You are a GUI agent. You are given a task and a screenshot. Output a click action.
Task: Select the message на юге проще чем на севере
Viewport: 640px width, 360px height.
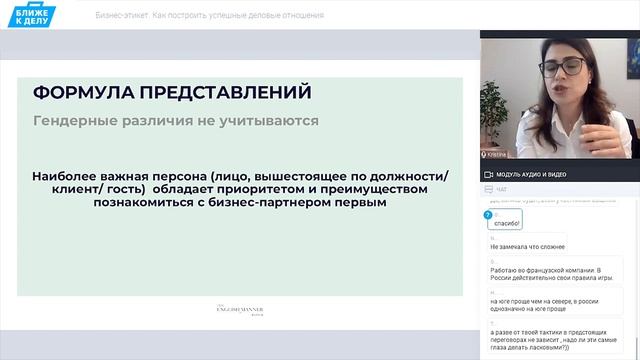[x=555, y=301]
